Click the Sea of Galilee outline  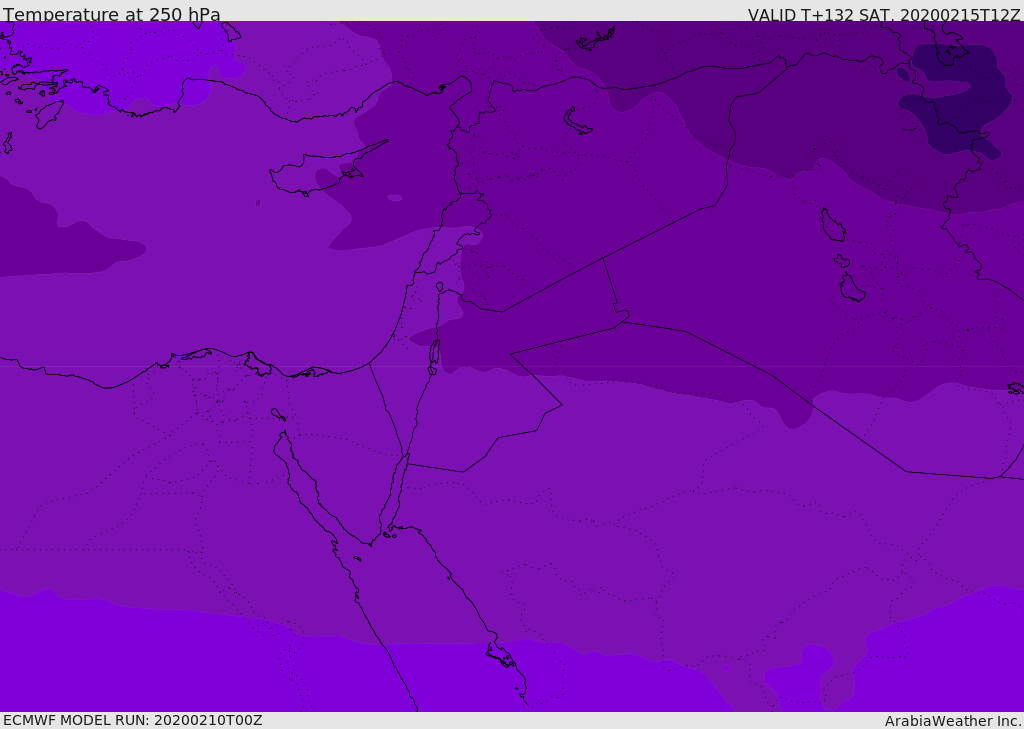[439, 287]
